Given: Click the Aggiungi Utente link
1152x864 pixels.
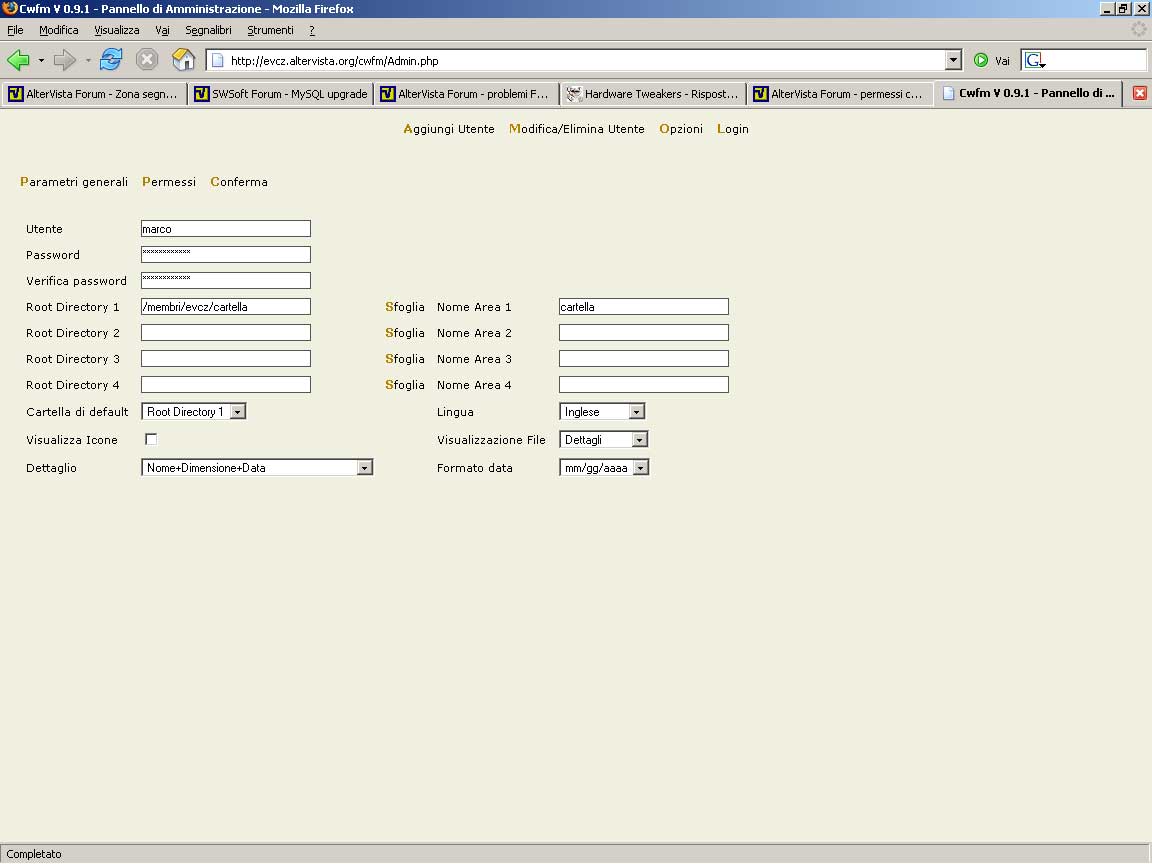Looking at the screenshot, I should tap(449, 129).
